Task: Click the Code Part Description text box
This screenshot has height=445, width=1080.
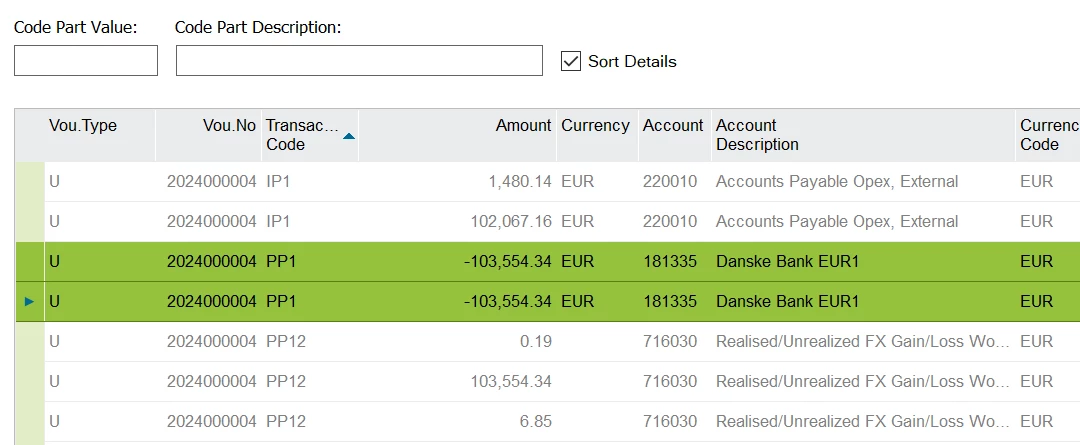Action: point(359,61)
